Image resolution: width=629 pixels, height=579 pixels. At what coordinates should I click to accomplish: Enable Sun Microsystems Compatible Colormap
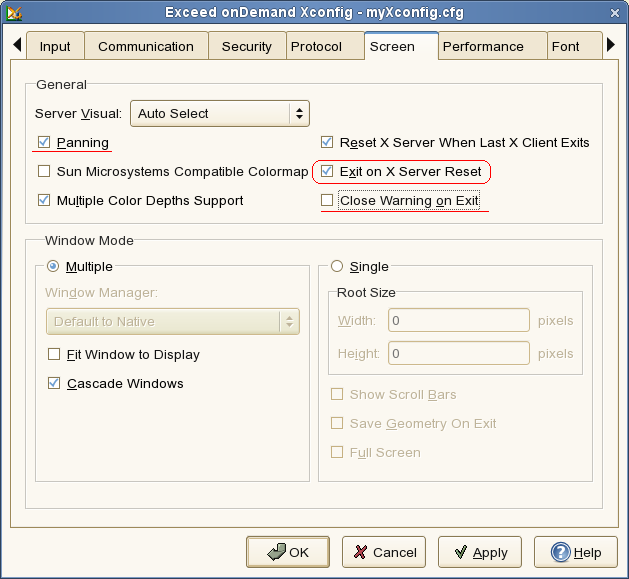point(44,172)
